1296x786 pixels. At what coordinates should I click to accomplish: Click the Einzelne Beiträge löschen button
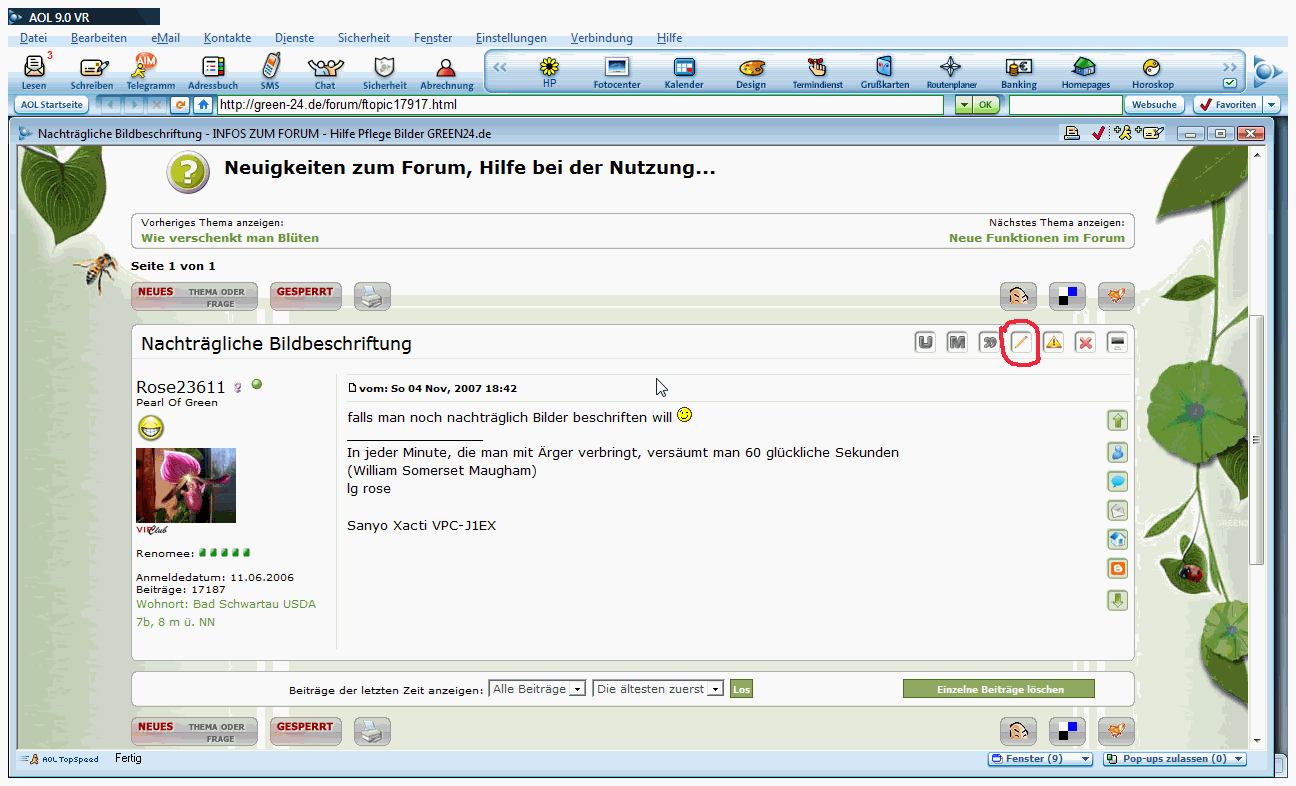point(998,689)
